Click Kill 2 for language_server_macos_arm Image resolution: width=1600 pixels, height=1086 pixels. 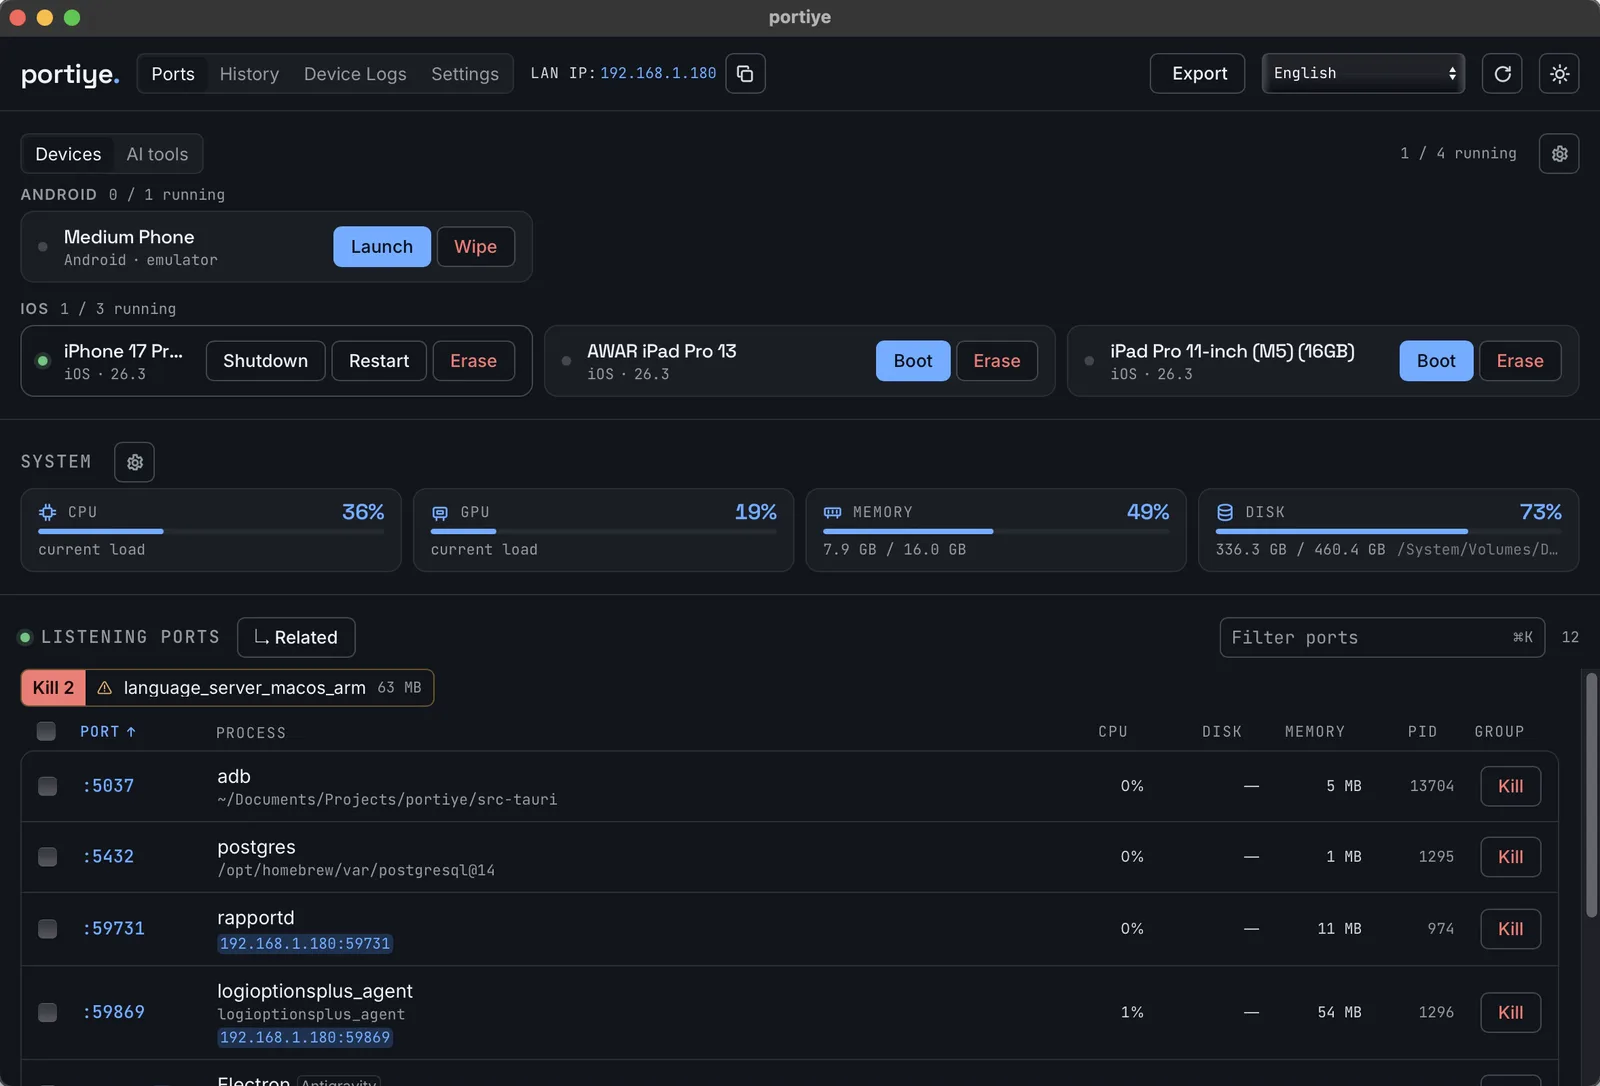point(53,688)
